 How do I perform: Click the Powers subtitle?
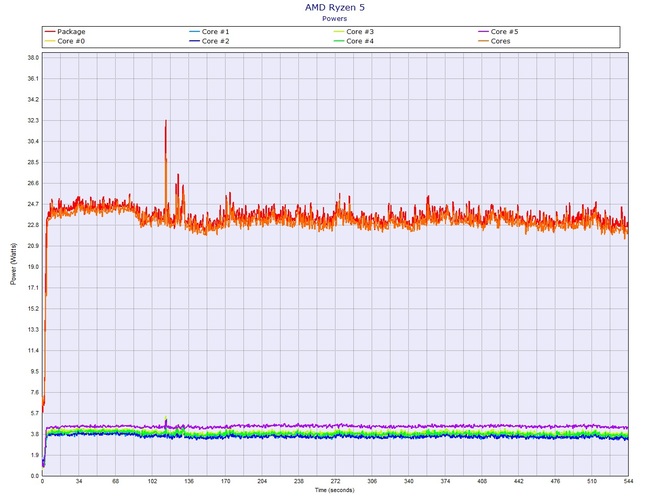(x=335, y=18)
